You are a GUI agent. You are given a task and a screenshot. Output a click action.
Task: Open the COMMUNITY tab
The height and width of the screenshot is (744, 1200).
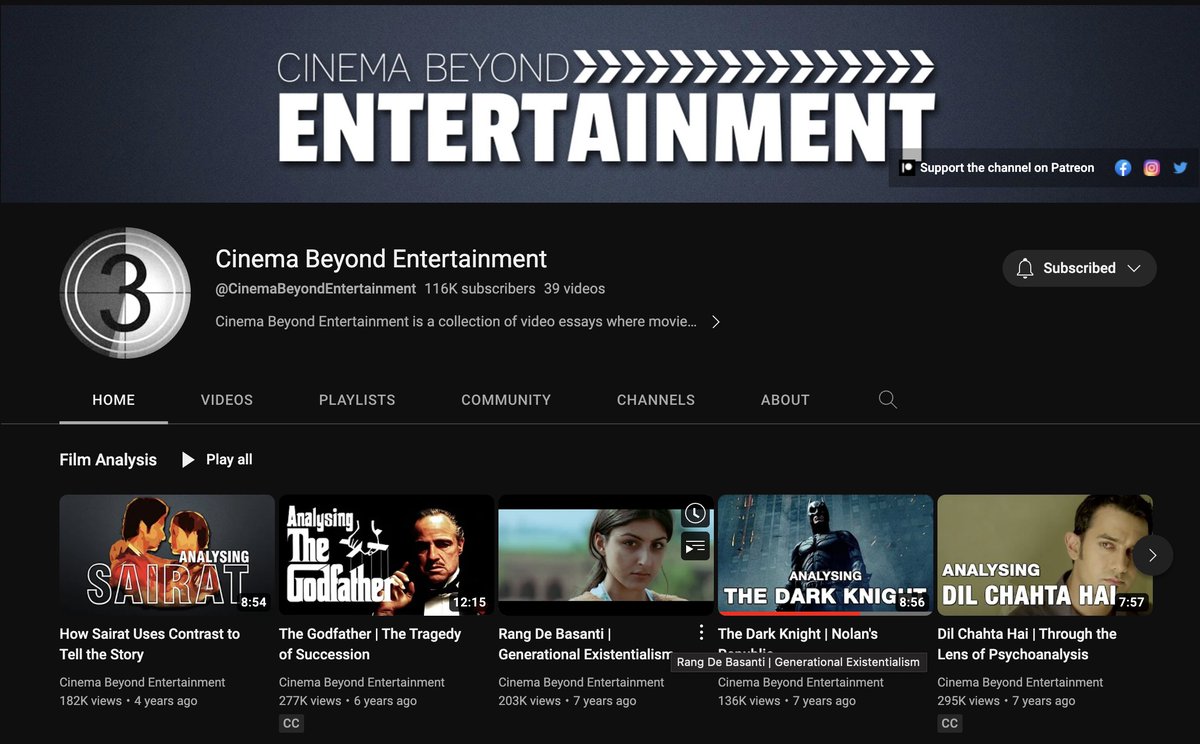[506, 399]
